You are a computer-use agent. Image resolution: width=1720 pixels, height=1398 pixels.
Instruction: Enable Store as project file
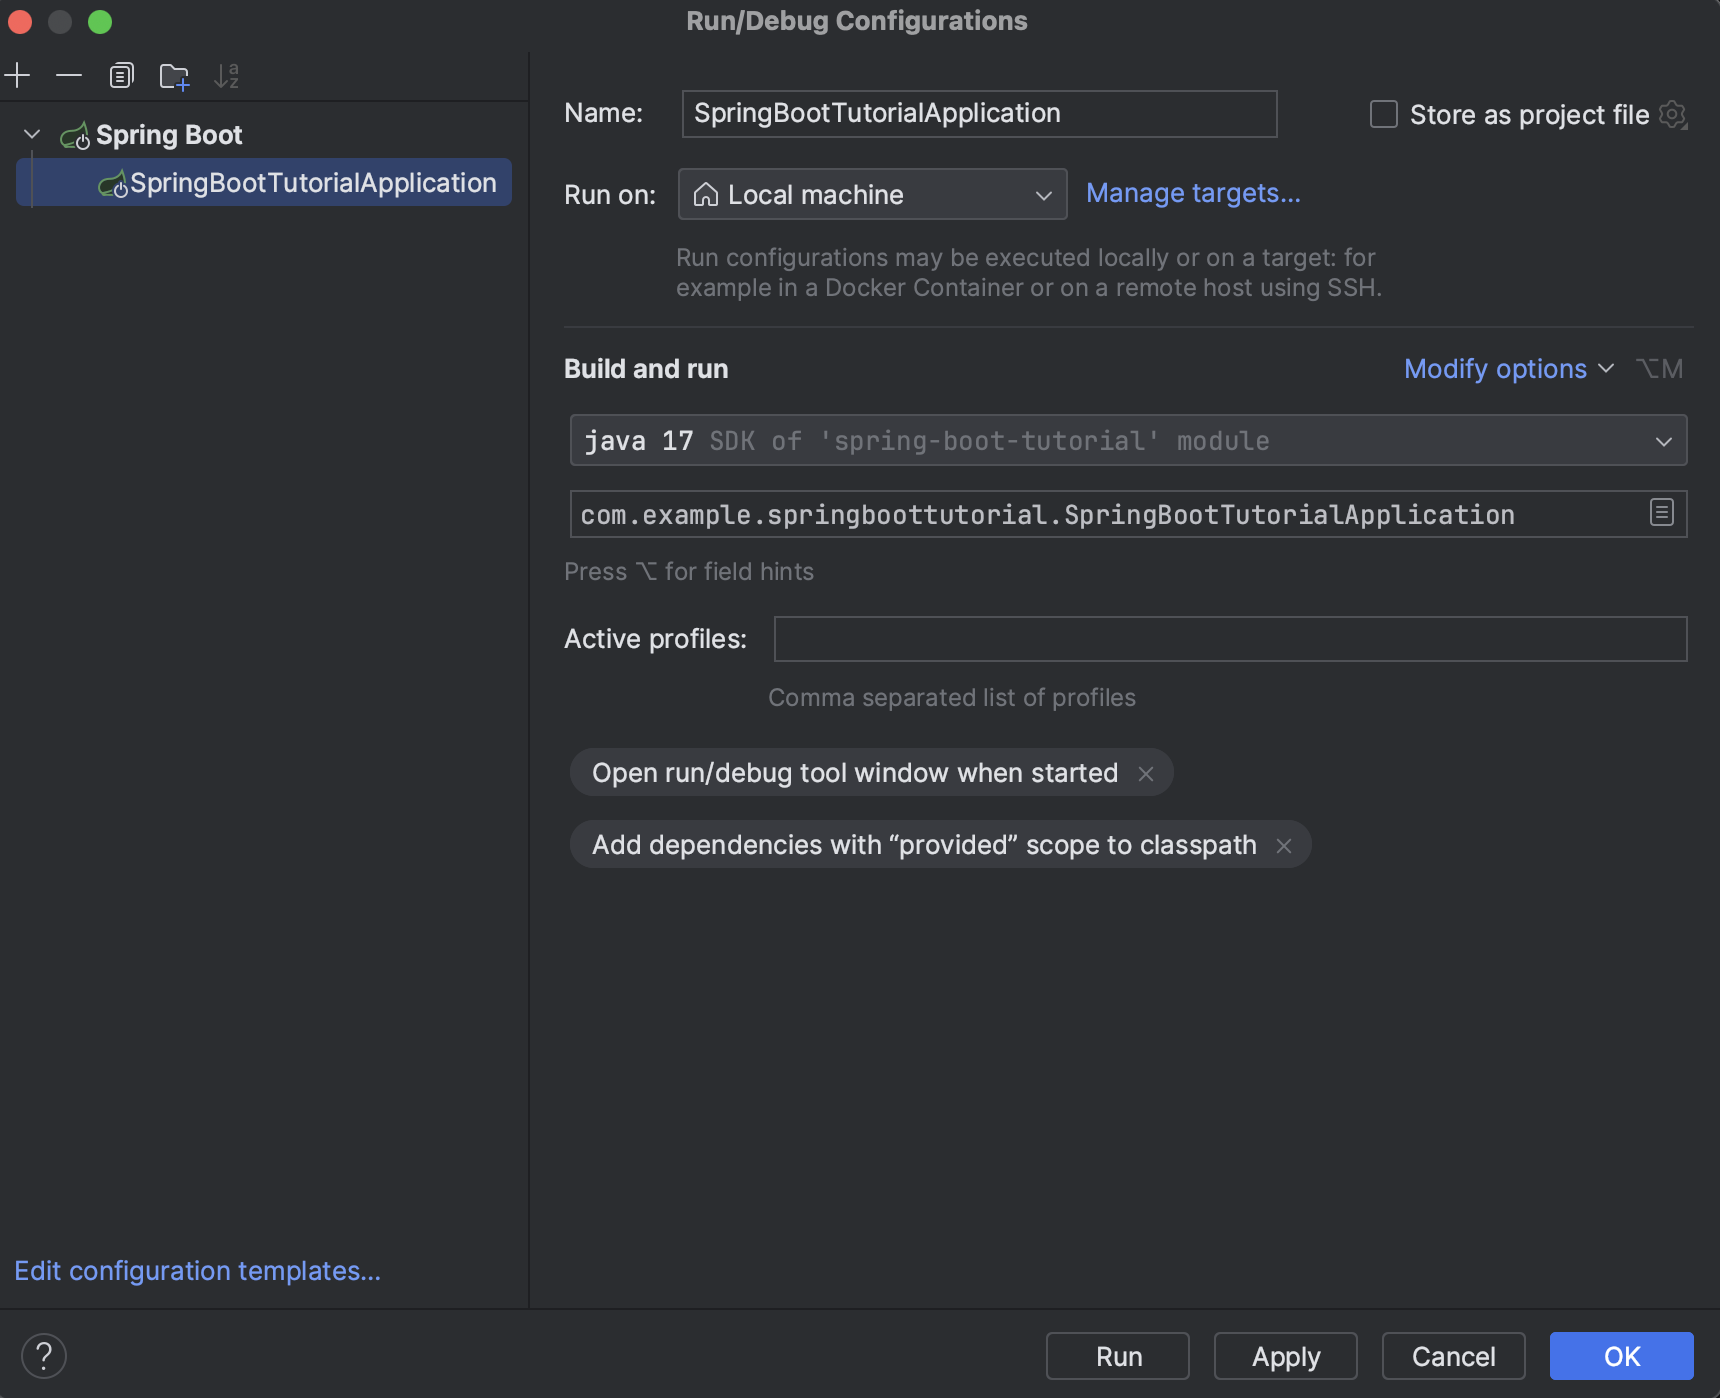pyautogui.click(x=1383, y=114)
